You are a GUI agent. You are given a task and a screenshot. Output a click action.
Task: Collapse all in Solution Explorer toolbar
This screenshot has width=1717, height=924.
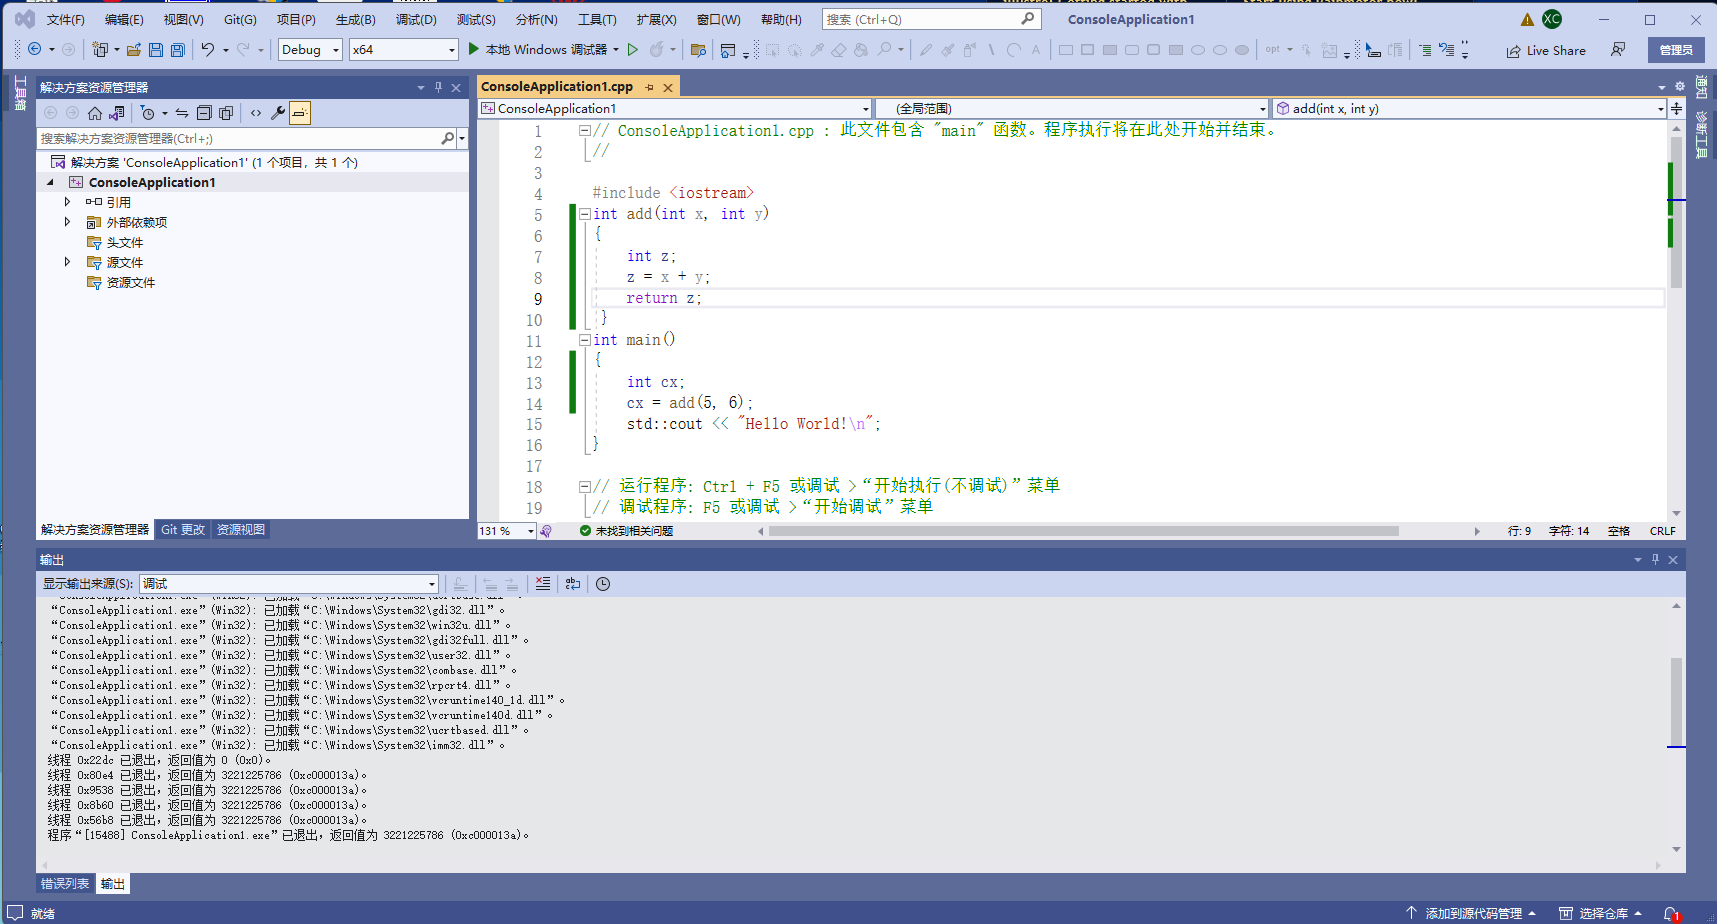point(204,113)
